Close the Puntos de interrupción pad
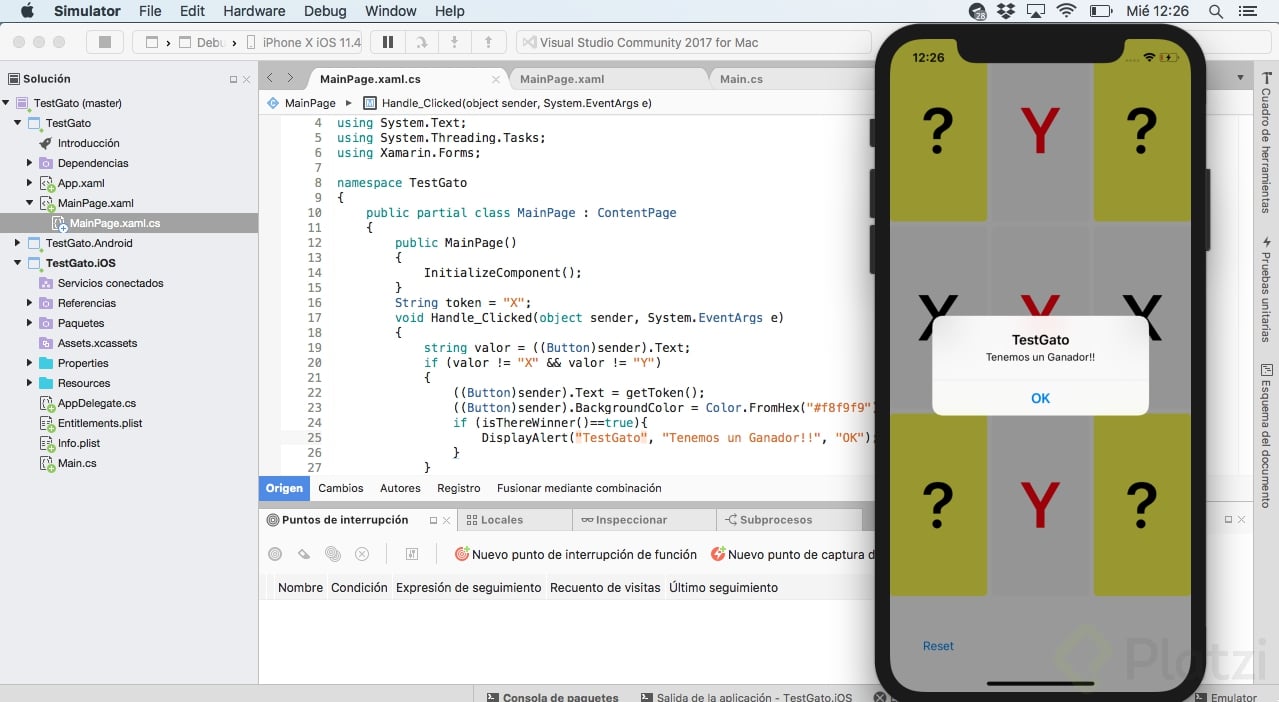 tap(448, 520)
